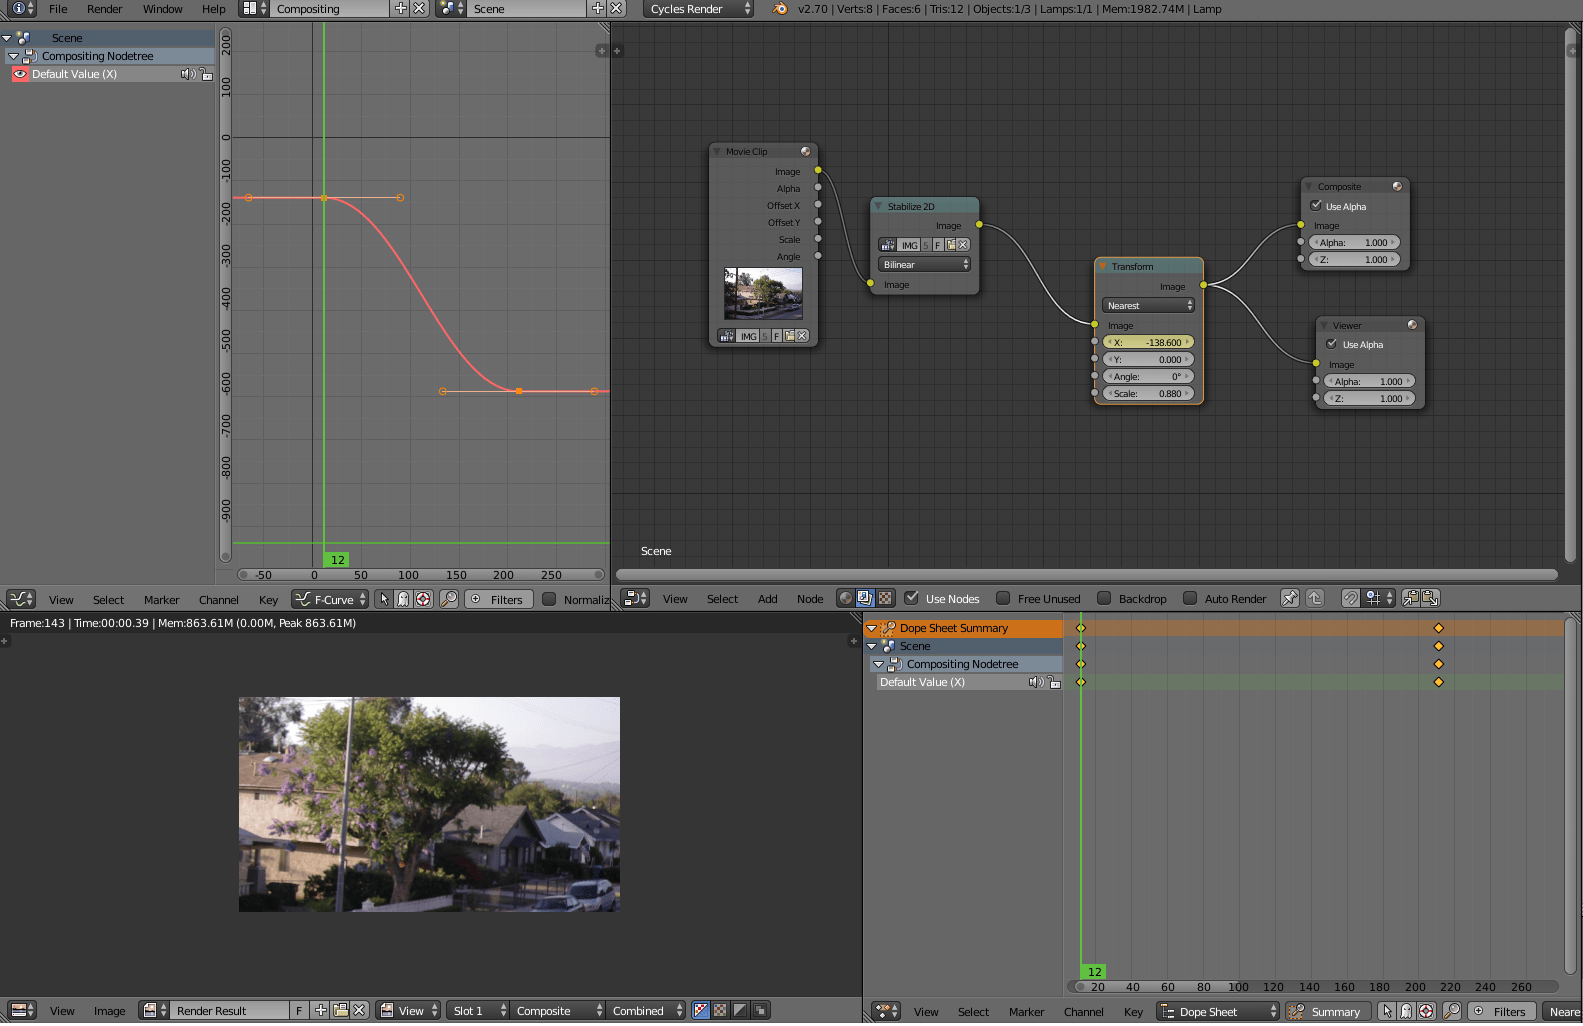Open Nearest filter dropdown on Transform node
1583x1026 pixels.
pyautogui.click(x=1149, y=306)
